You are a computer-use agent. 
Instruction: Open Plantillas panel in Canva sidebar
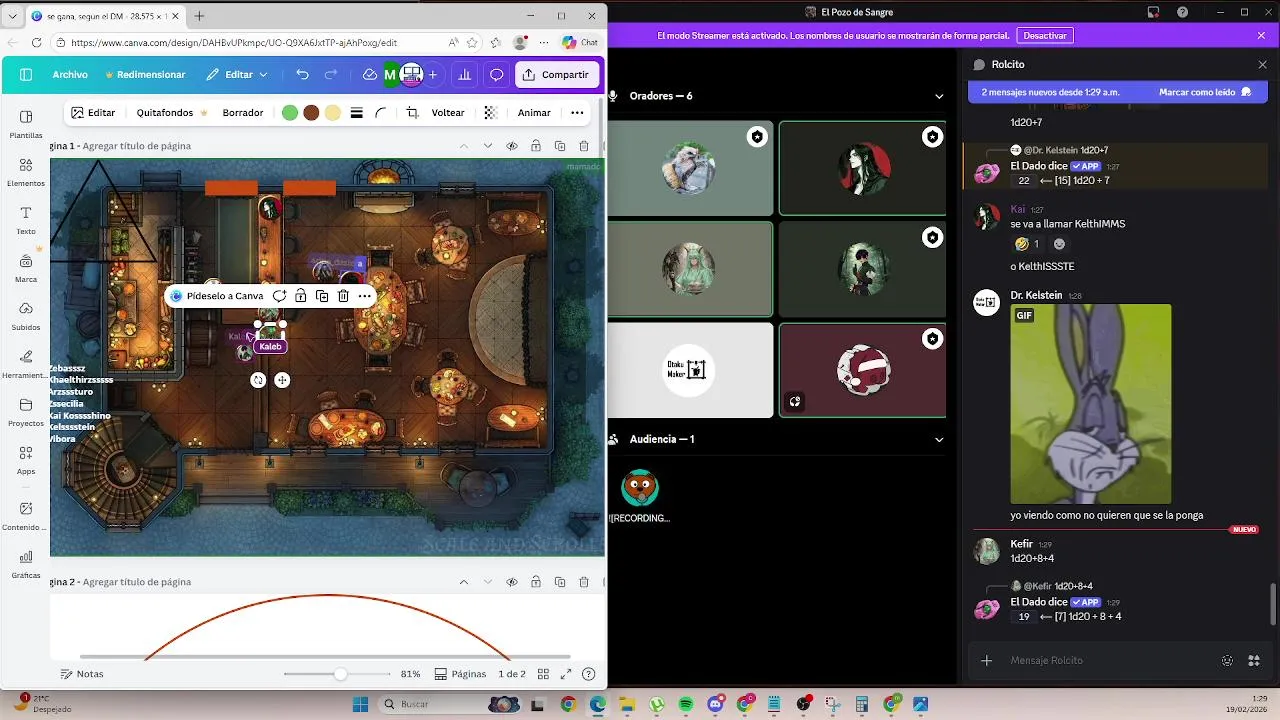[26, 124]
